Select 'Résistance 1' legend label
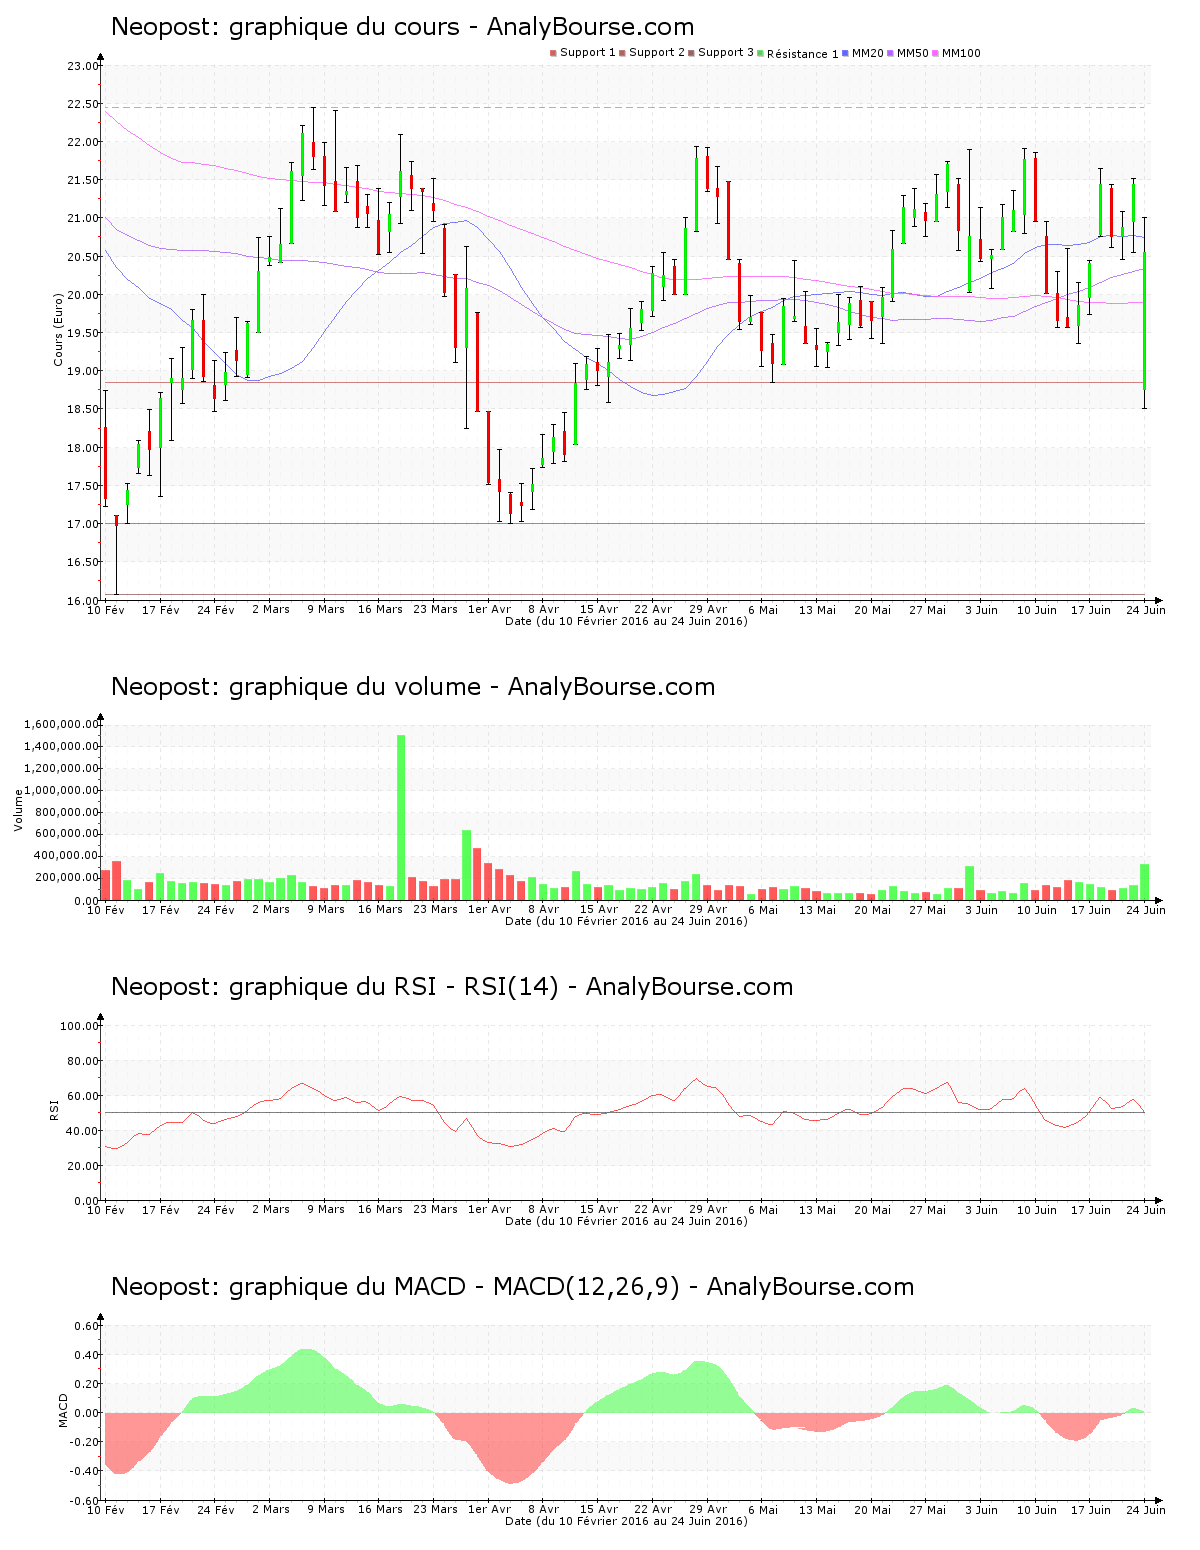This screenshot has height=1550, width=1200. pos(803,54)
